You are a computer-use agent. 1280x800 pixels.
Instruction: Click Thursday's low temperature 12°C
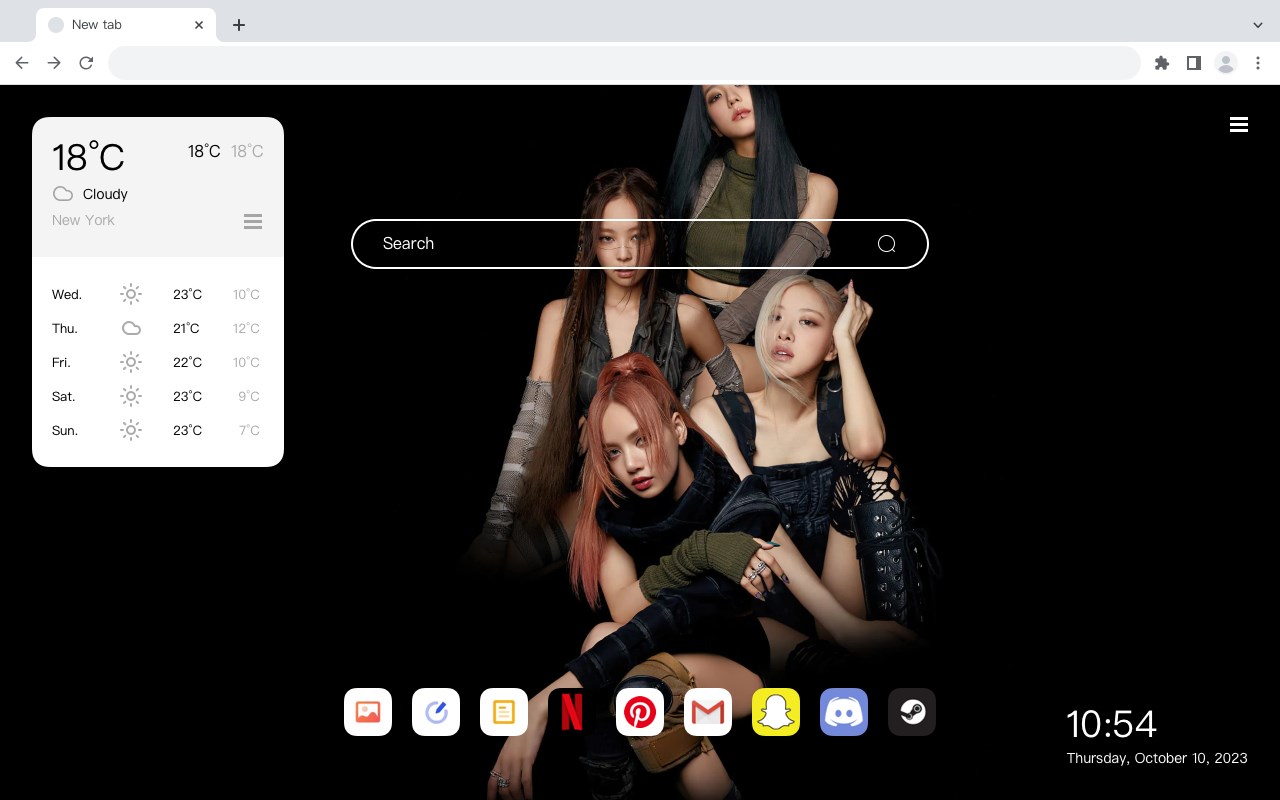(x=246, y=328)
